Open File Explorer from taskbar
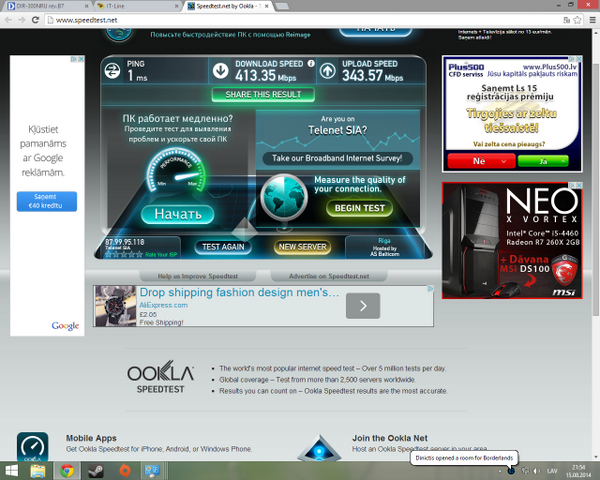Image resolution: width=600 pixels, height=480 pixels. (38, 471)
